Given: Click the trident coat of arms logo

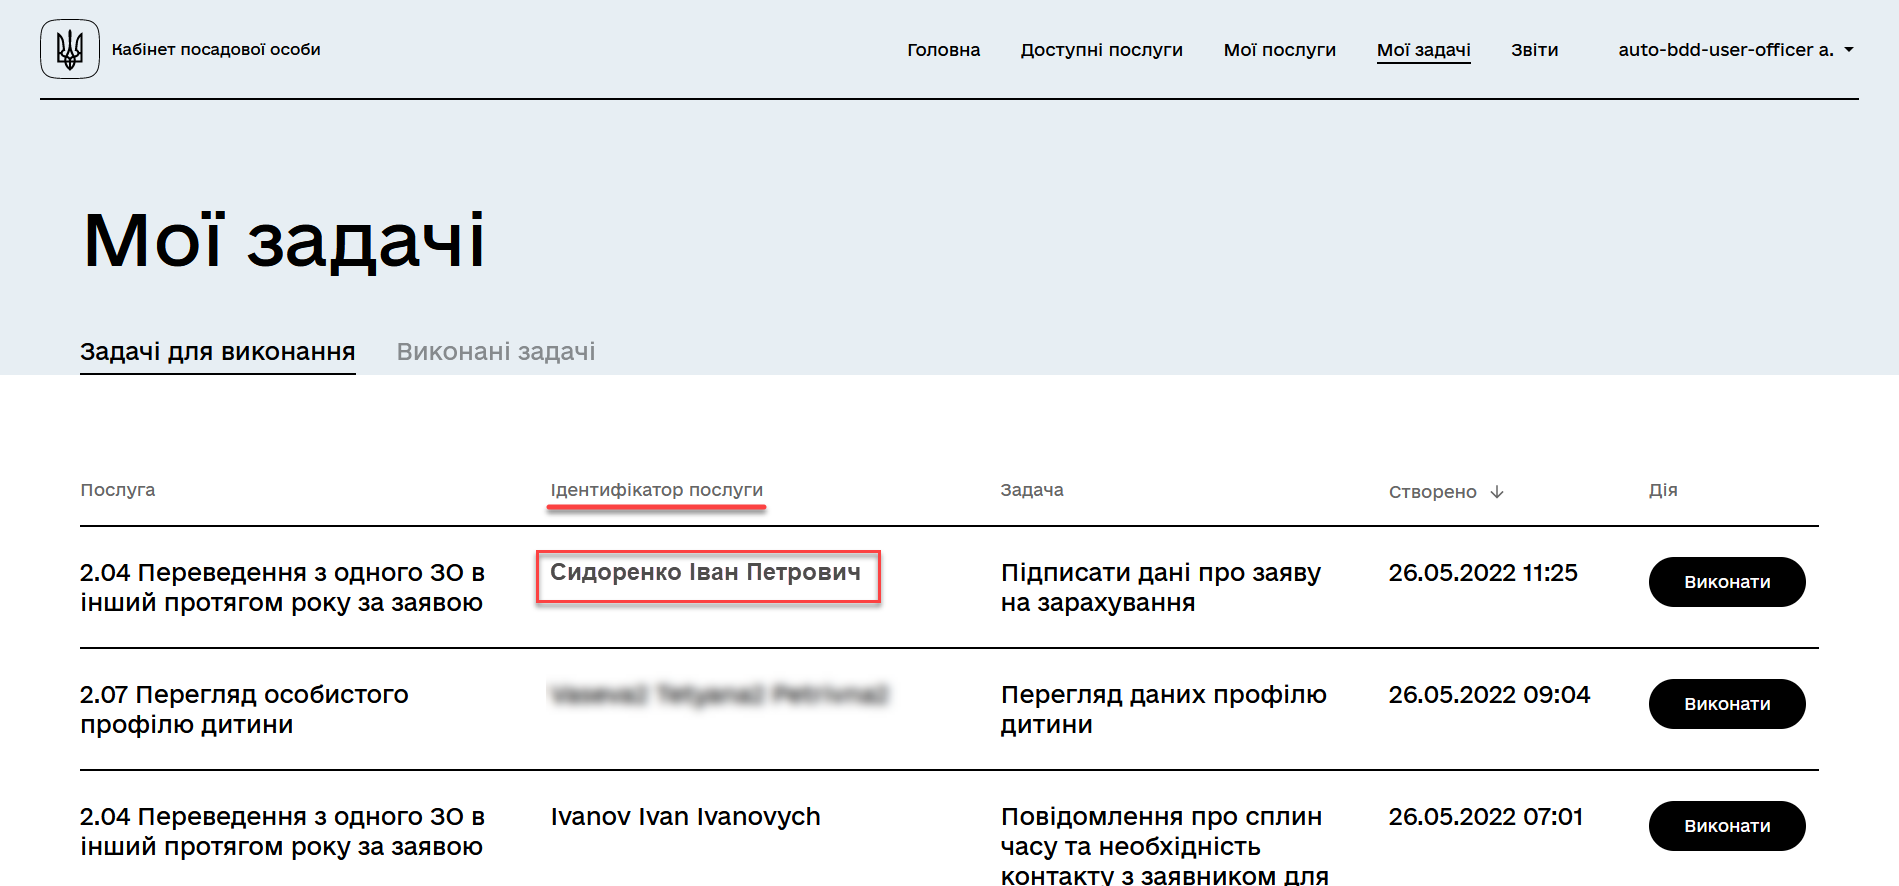Looking at the screenshot, I should (70, 49).
